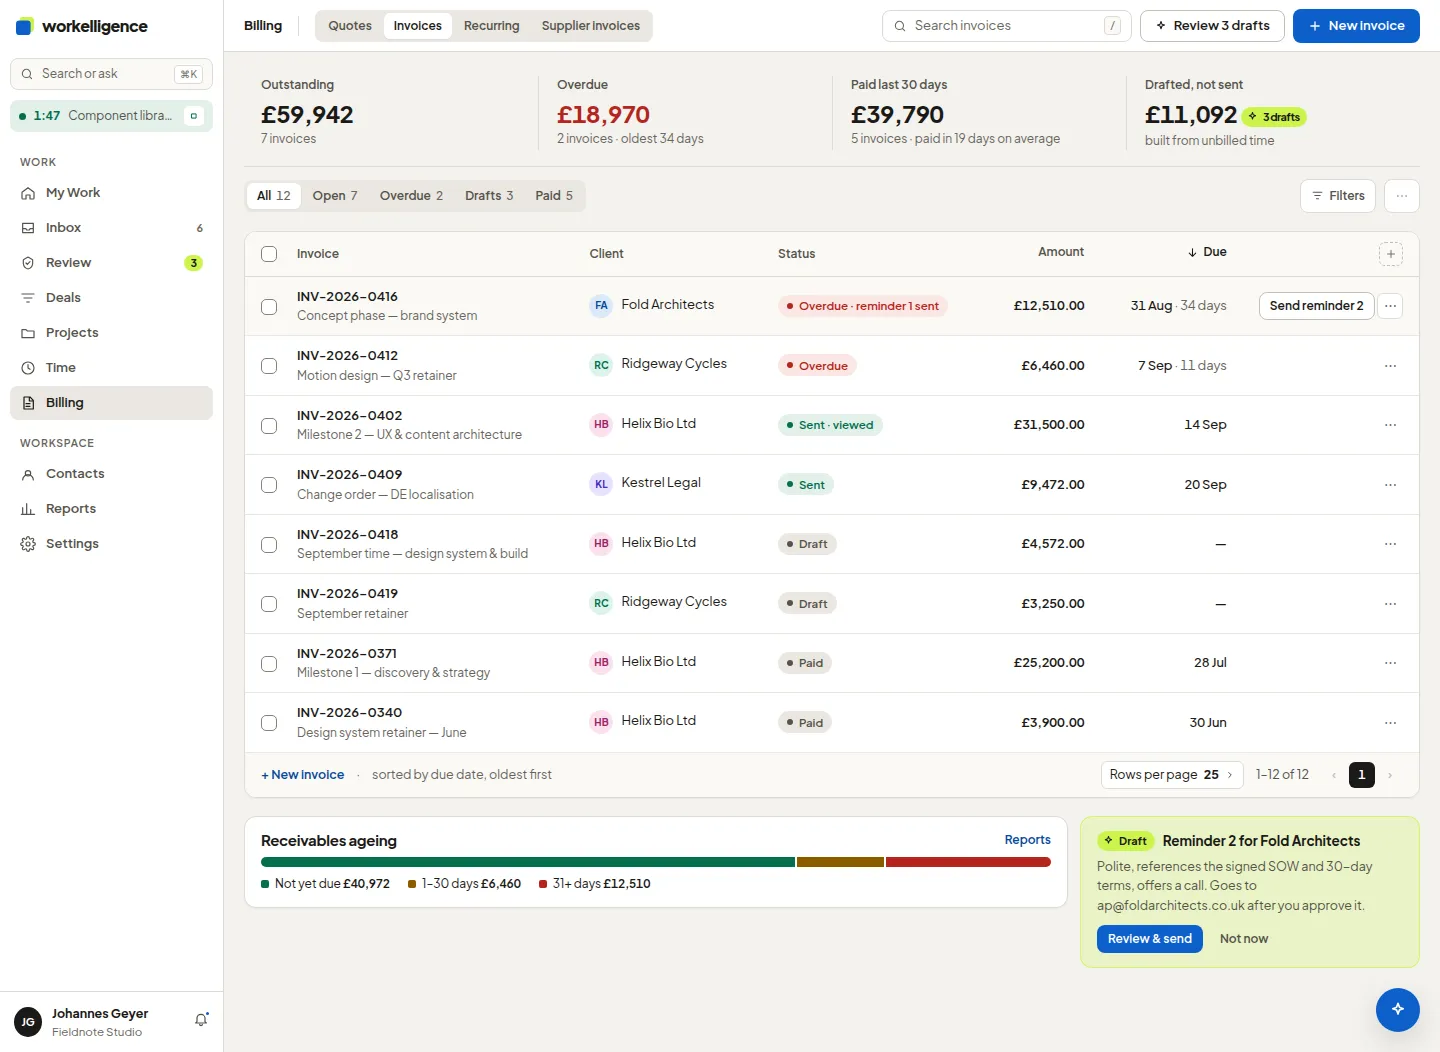
Task: Open row menu for INV-2026-0419
Action: pyautogui.click(x=1390, y=604)
